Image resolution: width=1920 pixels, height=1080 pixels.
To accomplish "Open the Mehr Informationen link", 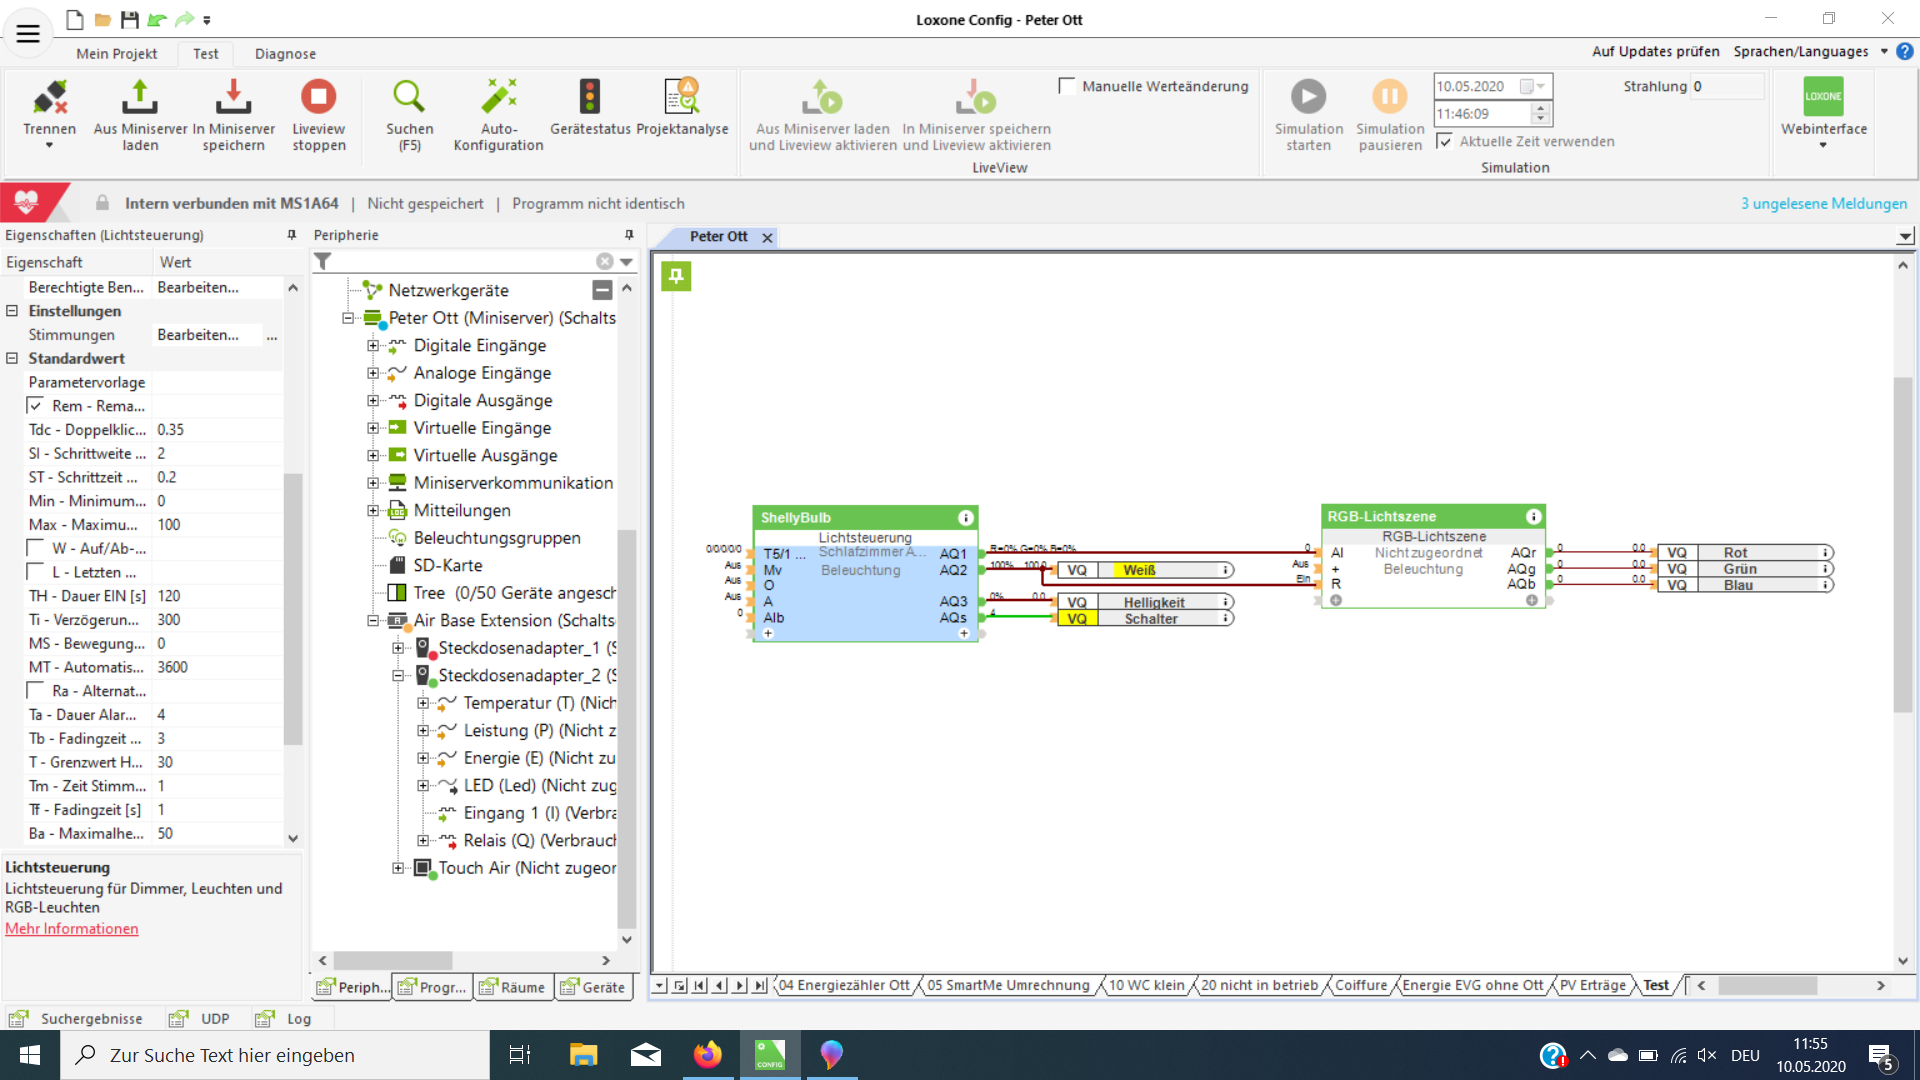I will (x=72, y=929).
